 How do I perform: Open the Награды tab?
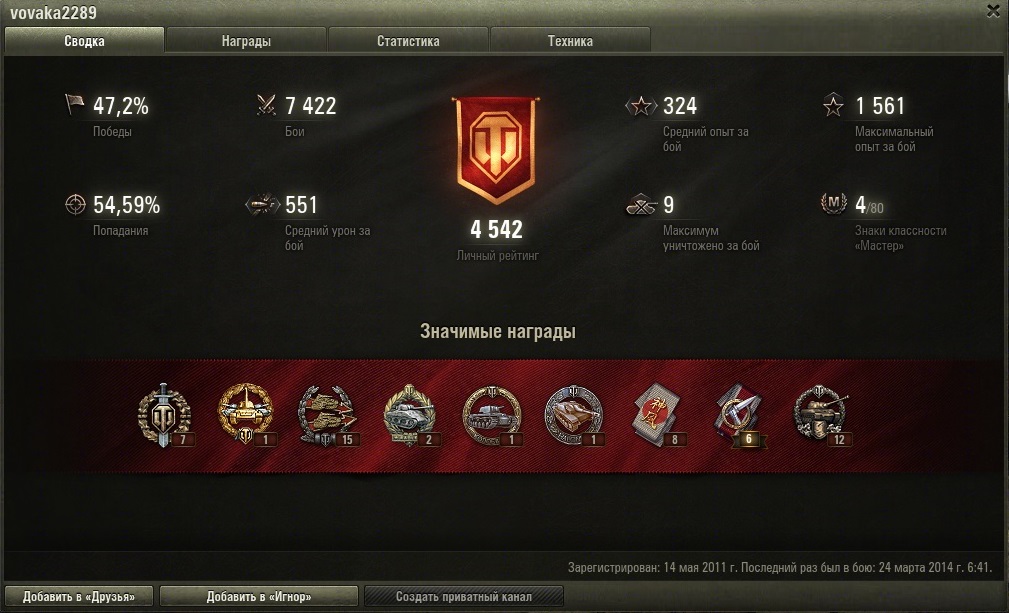[x=246, y=41]
